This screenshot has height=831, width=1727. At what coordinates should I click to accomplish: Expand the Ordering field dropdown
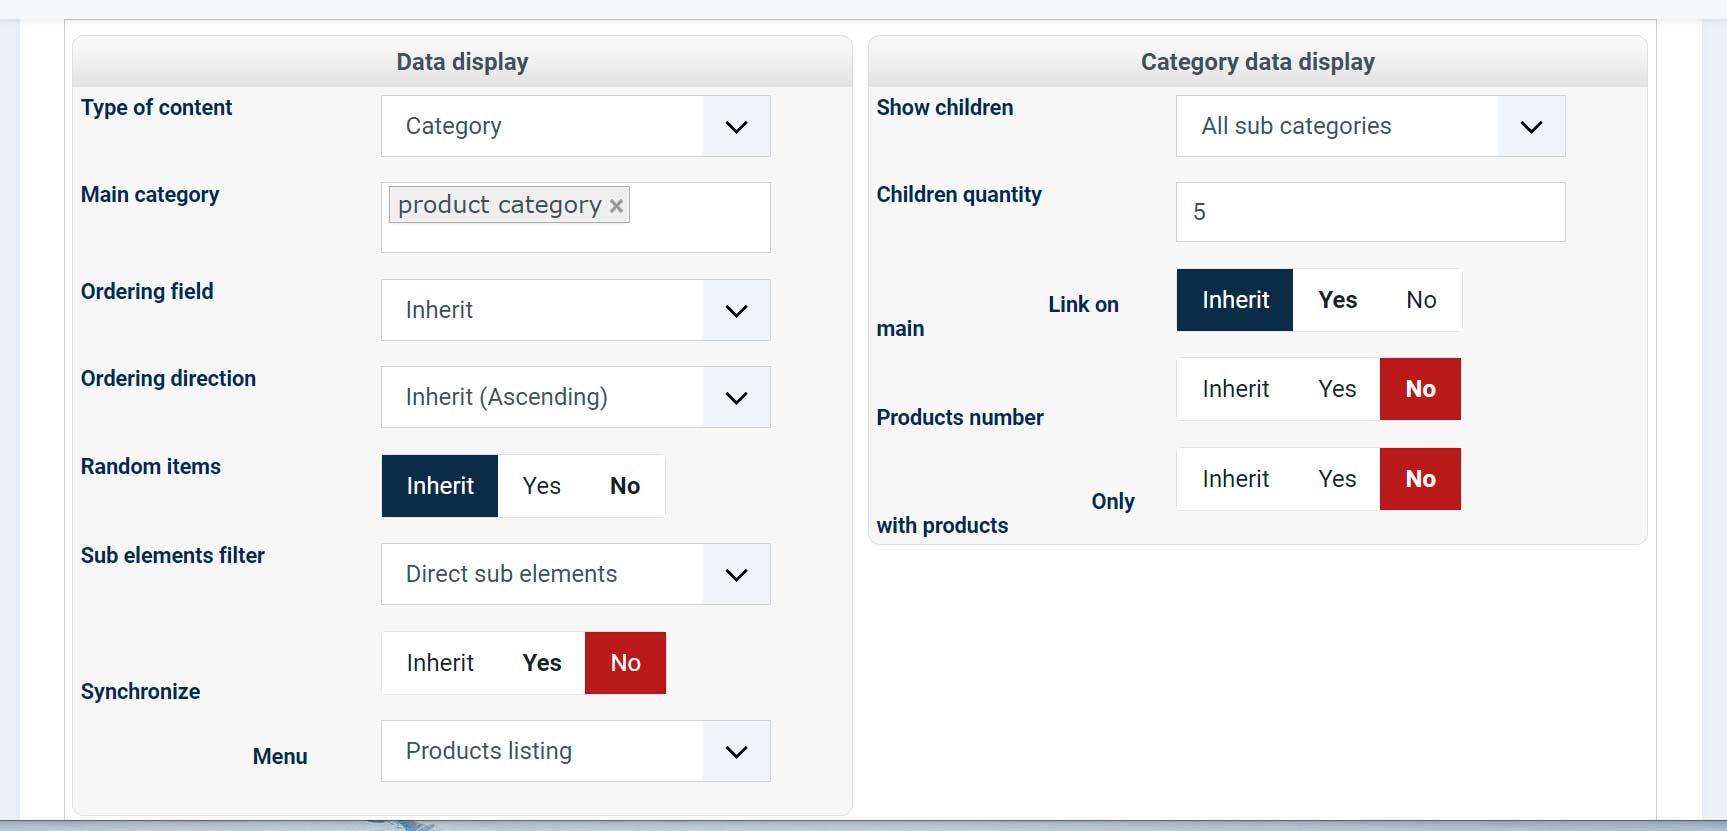[575, 310]
